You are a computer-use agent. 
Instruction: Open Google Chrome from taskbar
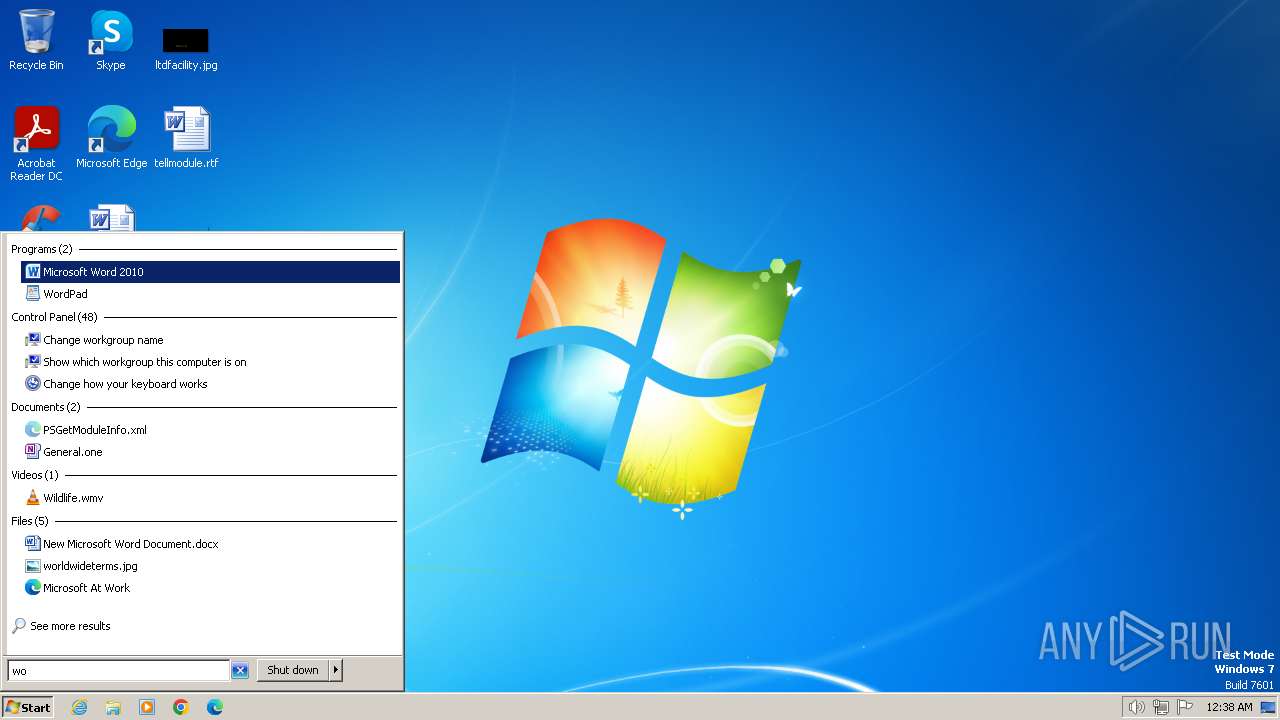pyautogui.click(x=181, y=707)
